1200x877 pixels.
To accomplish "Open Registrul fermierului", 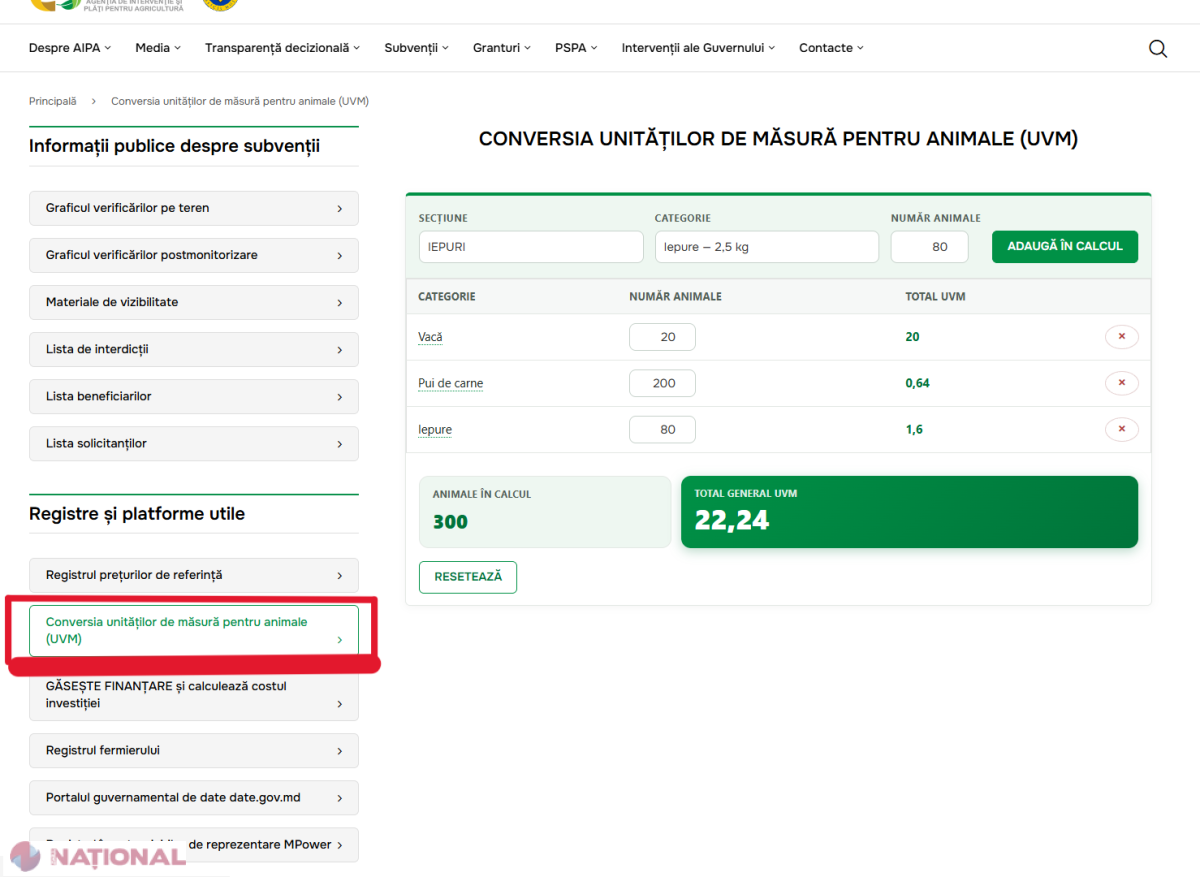I will click(194, 750).
